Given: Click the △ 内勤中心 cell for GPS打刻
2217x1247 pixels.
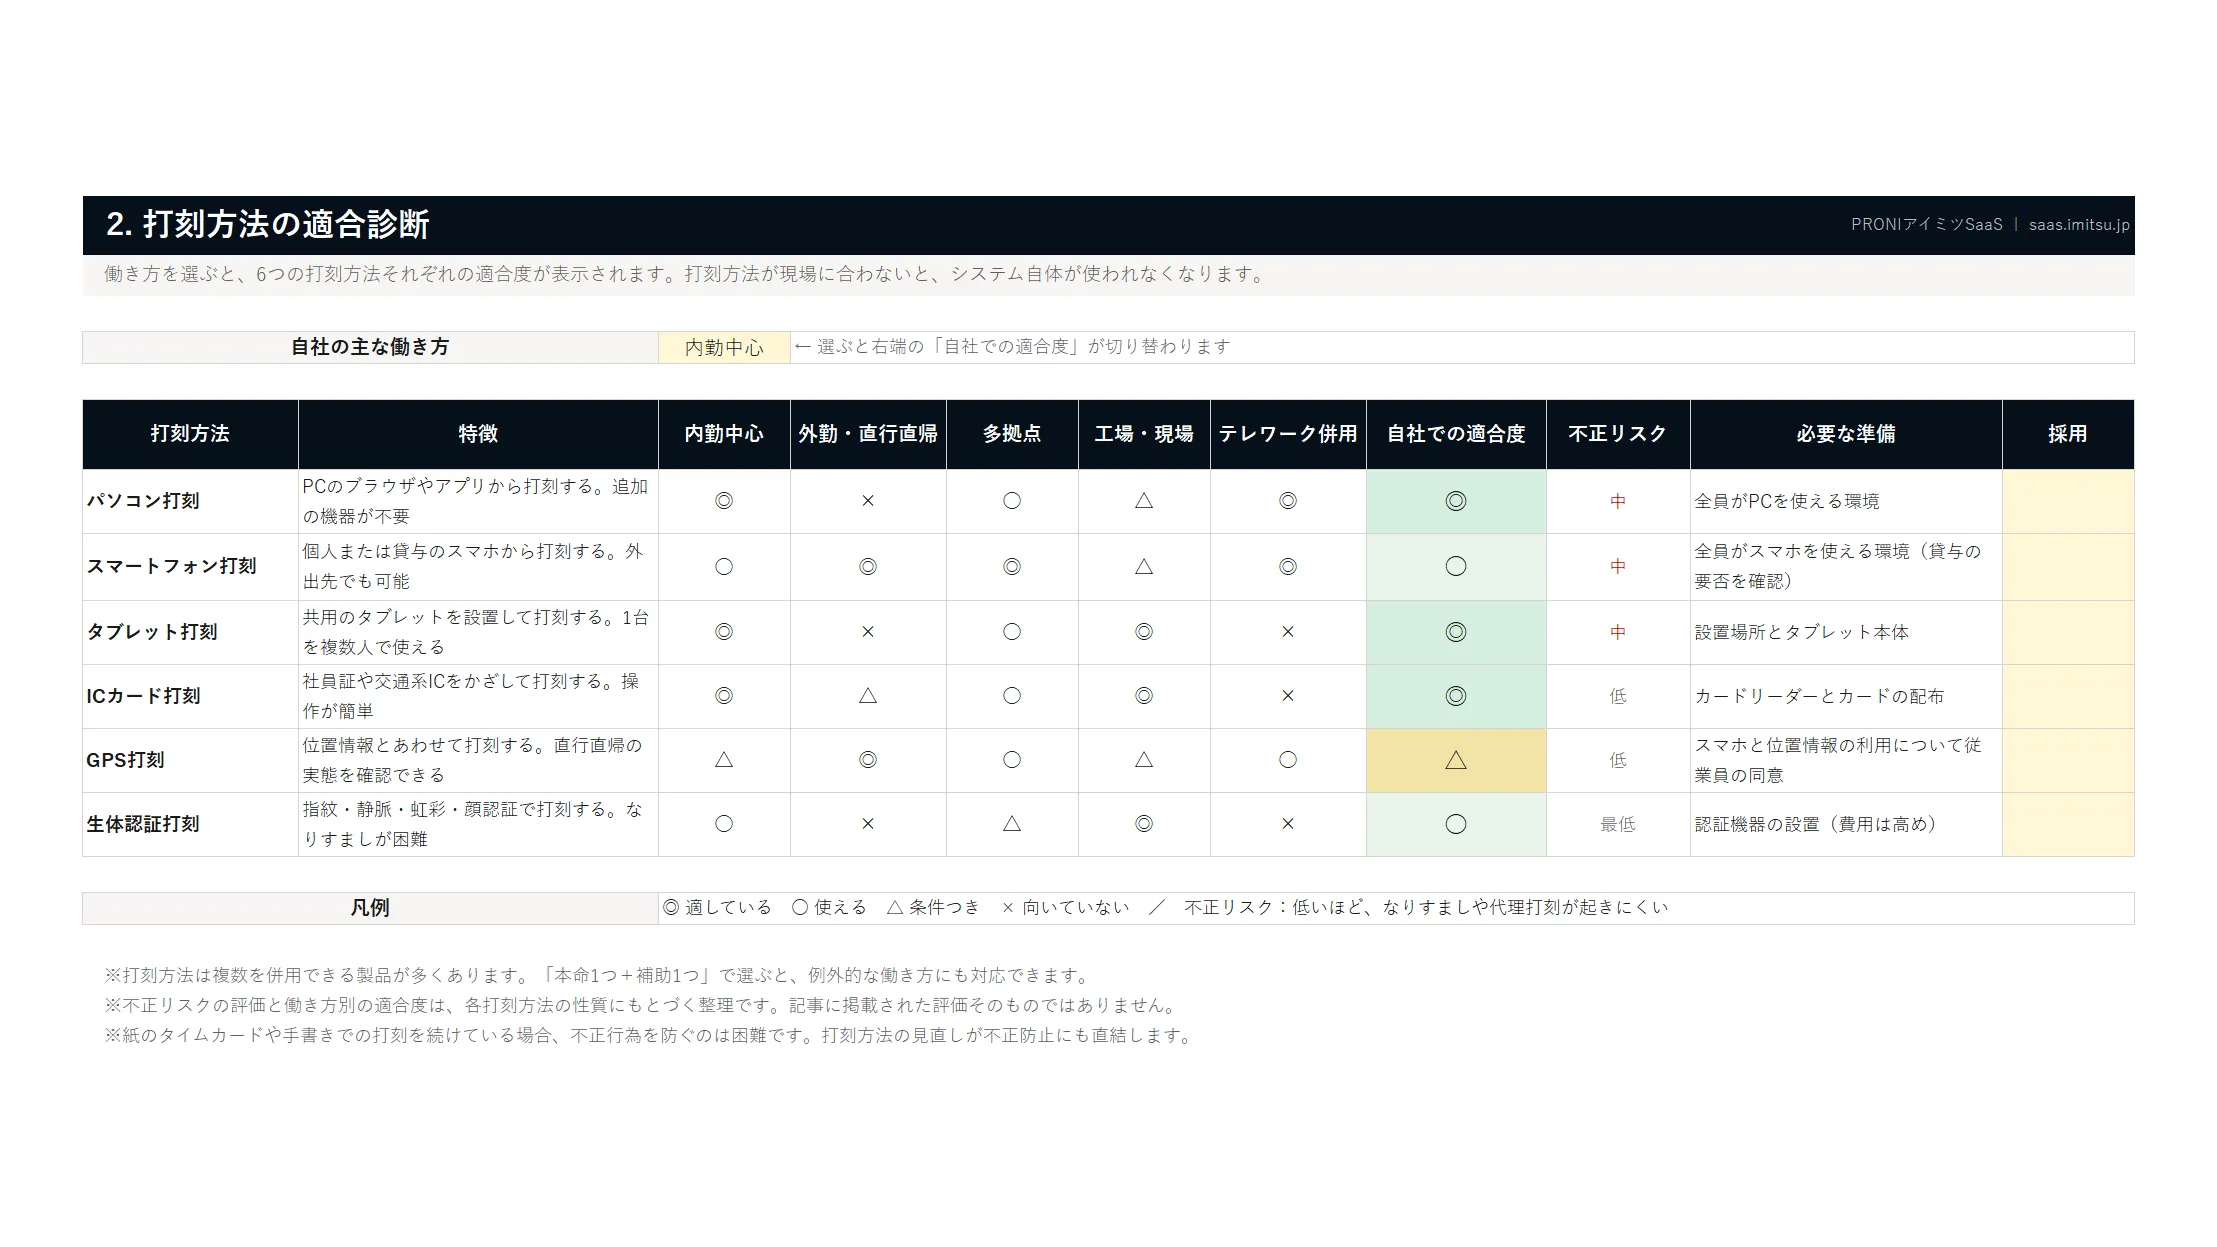Looking at the screenshot, I should tap(724, 760).
